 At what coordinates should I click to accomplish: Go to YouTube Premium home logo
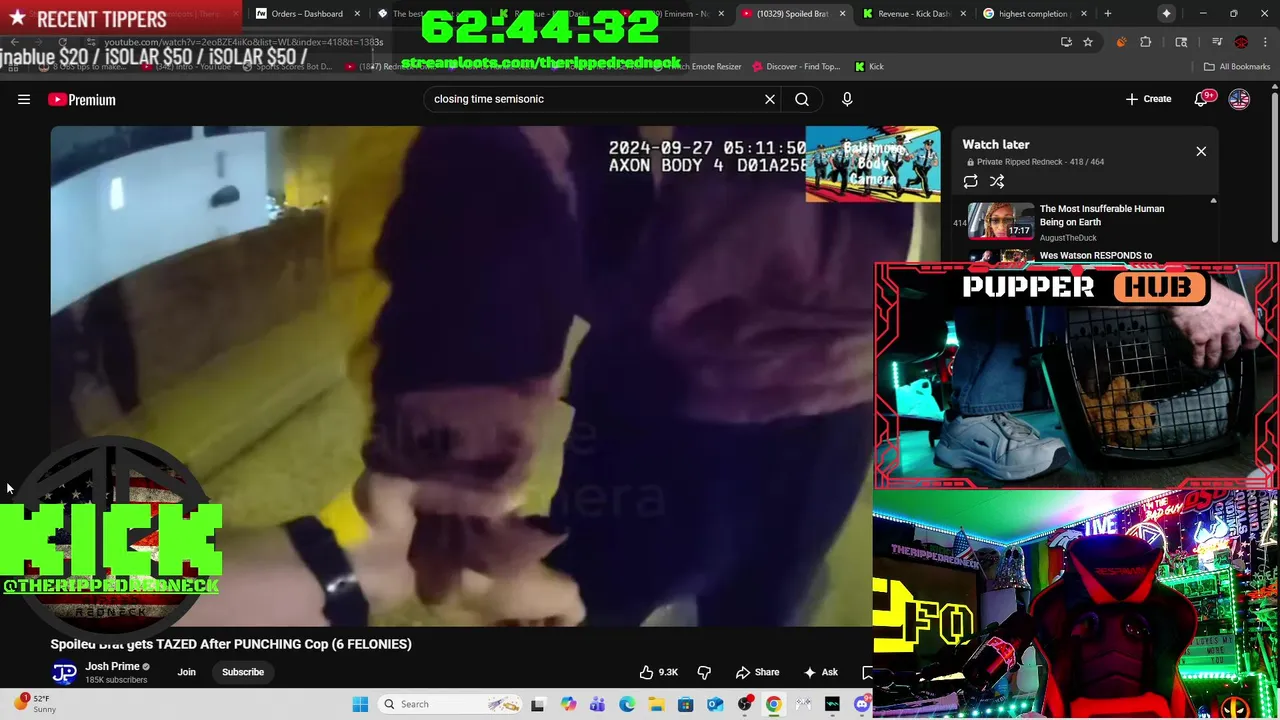click(x=82, y=99)
